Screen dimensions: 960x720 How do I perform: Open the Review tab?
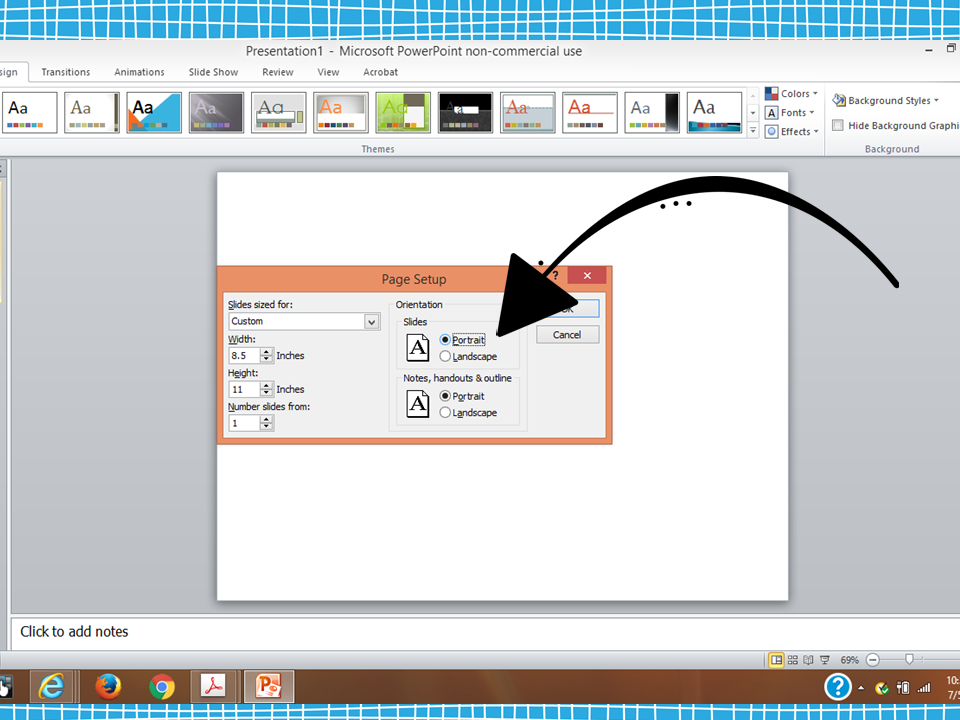point(278,72)
